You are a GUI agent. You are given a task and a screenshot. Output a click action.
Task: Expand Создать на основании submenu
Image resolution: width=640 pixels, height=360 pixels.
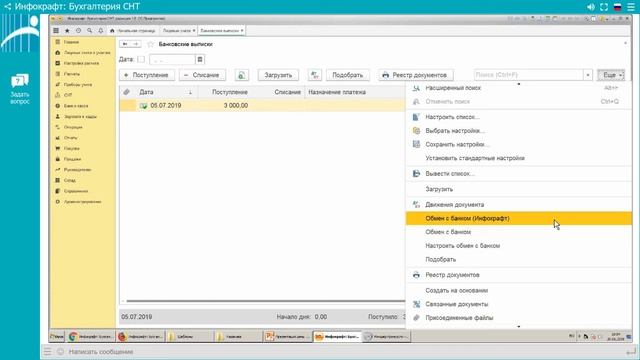click(519, 291)
